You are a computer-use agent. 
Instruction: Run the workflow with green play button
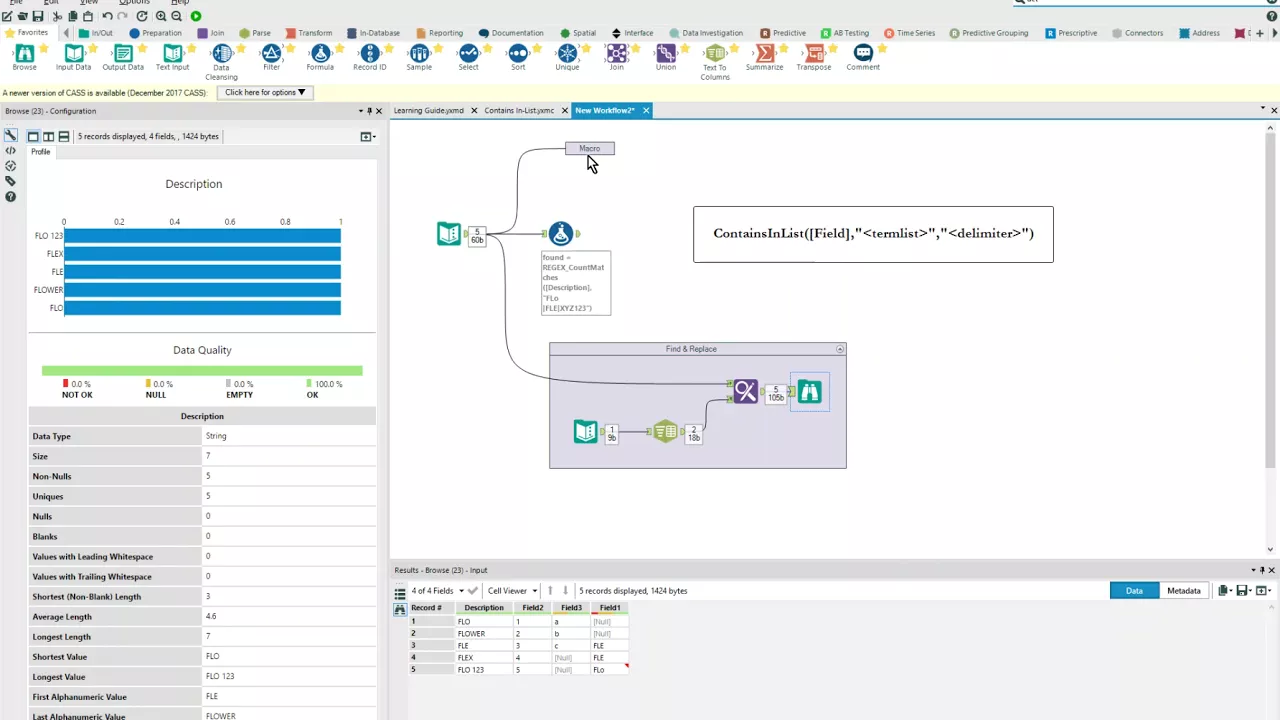pos(196,16)
